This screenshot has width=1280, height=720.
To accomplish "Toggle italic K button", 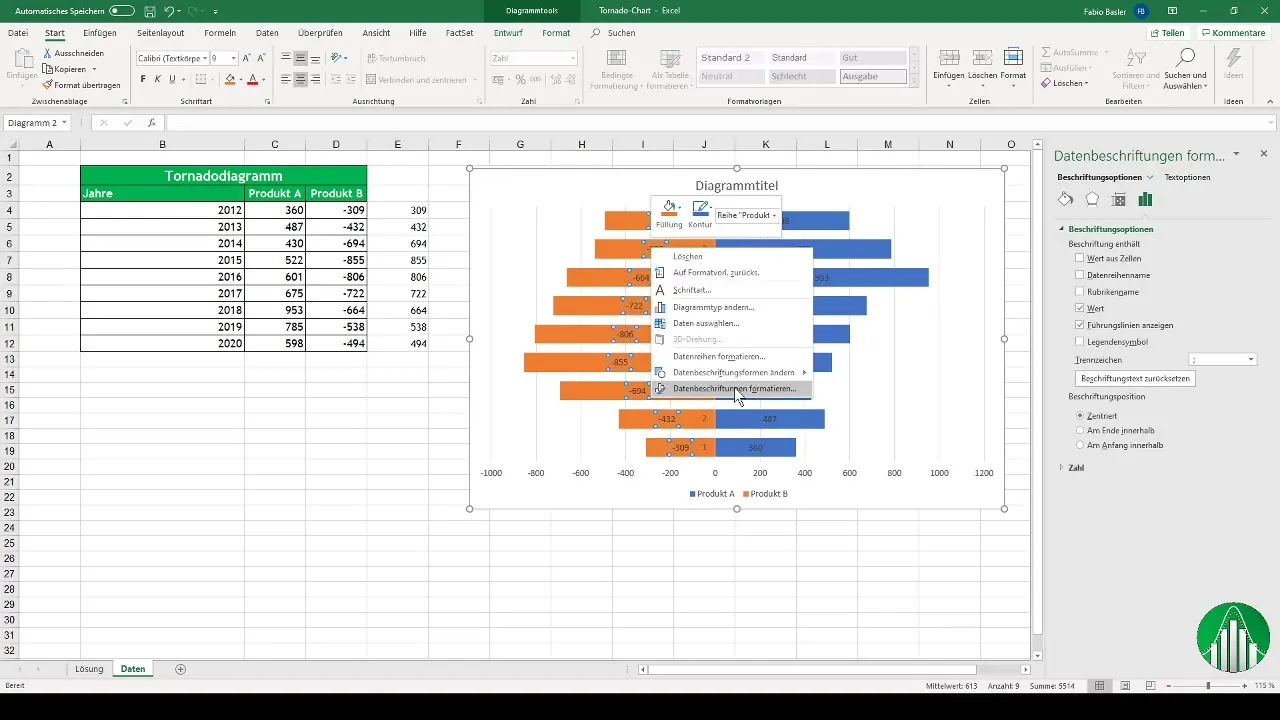I will [x=157, y=79].
